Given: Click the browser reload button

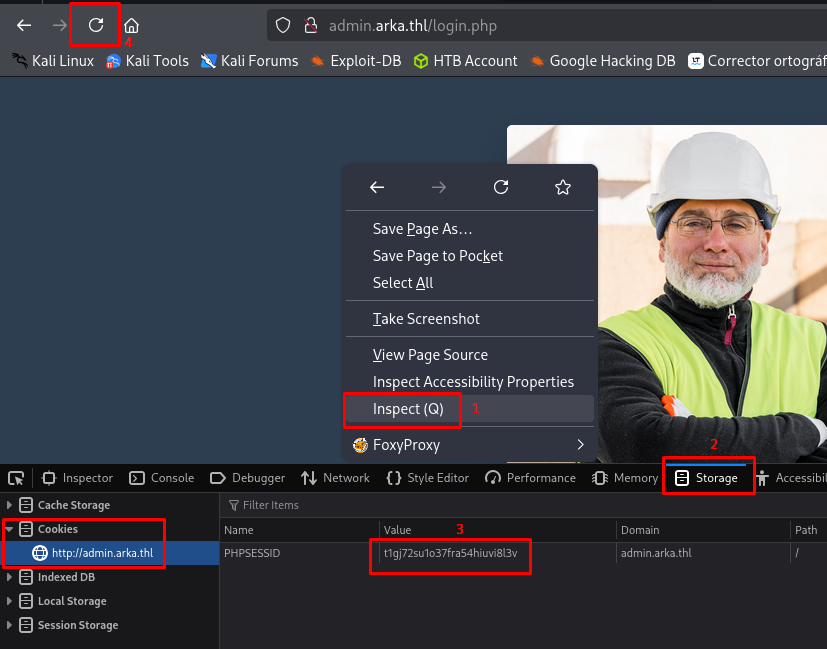Looking at the screenshot, I should click(96, 25).
